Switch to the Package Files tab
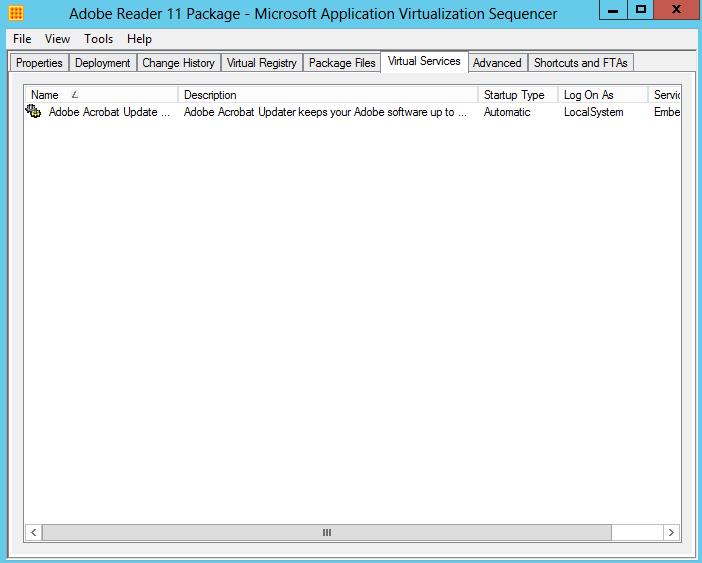Image resolution: width=702 pixels, height=563 pixels. pyautogui.click(x=342, y=63)
